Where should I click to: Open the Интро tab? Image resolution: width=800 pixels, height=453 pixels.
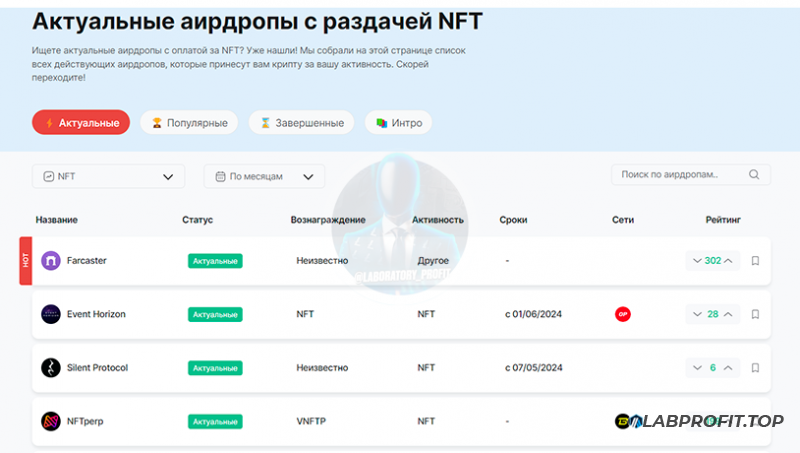click(x=398, y=123)
